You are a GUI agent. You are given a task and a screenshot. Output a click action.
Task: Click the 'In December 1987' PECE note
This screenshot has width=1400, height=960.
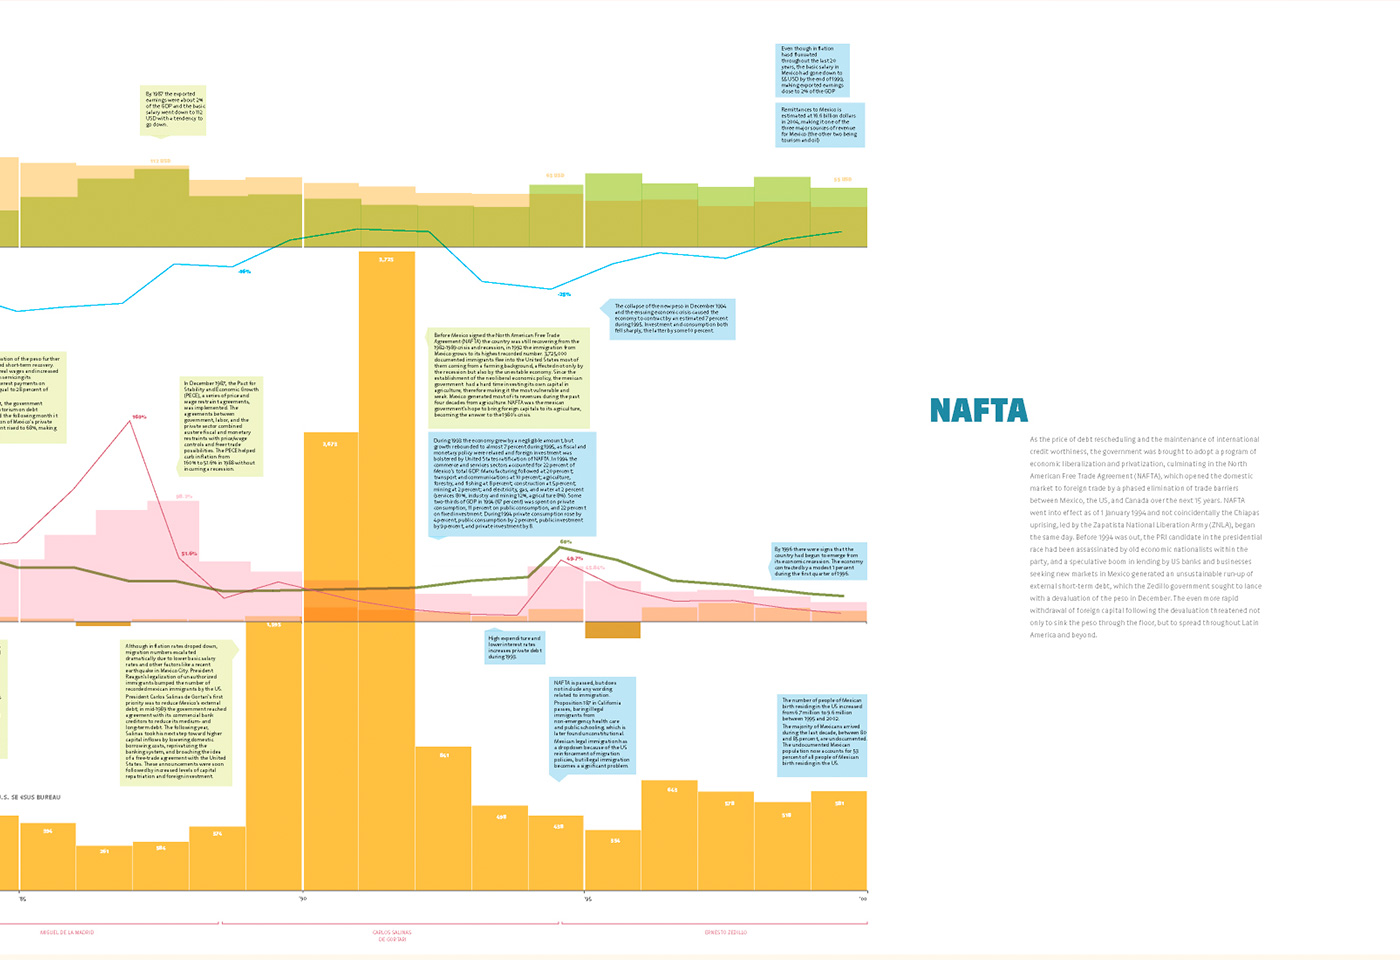pos(221,425)
